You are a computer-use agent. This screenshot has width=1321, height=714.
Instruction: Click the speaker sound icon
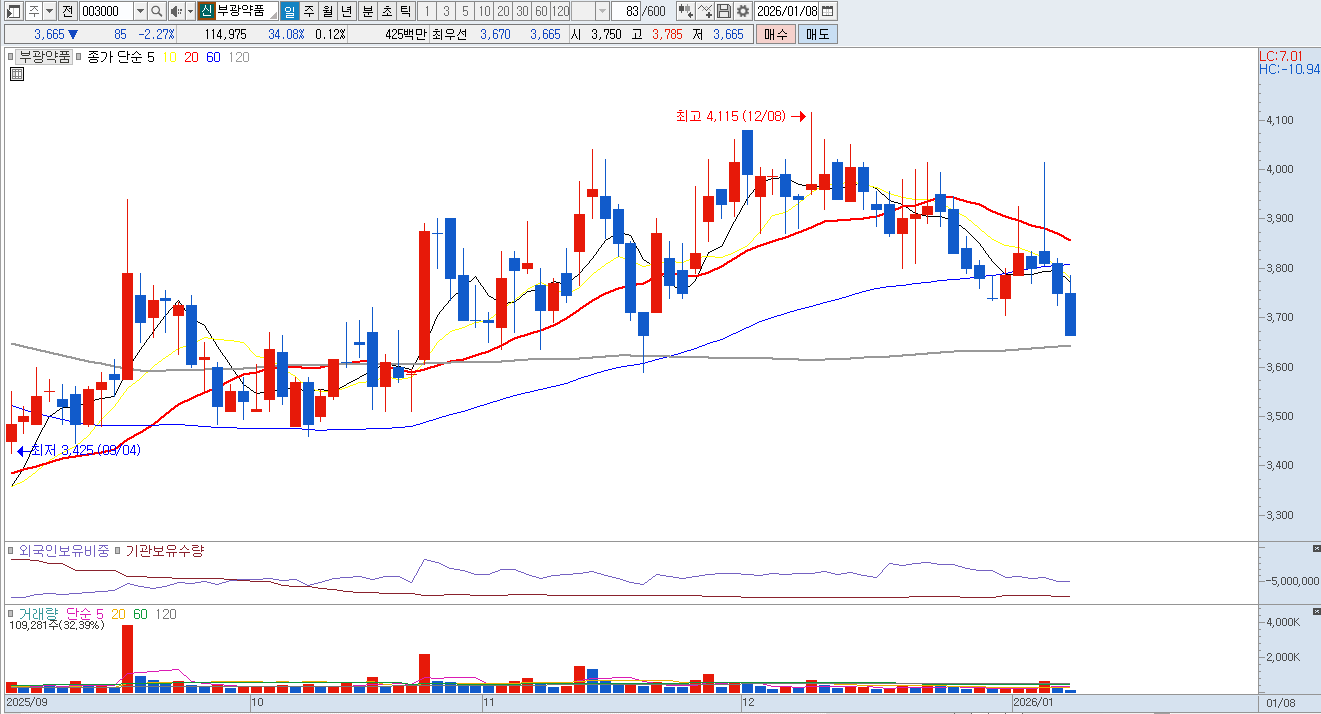175,11
